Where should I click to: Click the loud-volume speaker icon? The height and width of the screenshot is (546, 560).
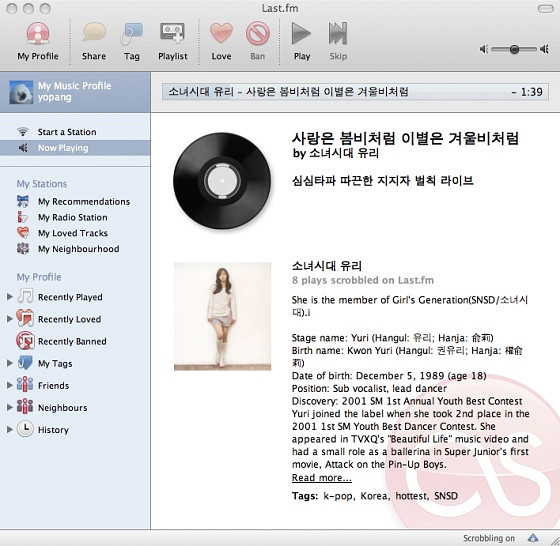tap(544, 49)
